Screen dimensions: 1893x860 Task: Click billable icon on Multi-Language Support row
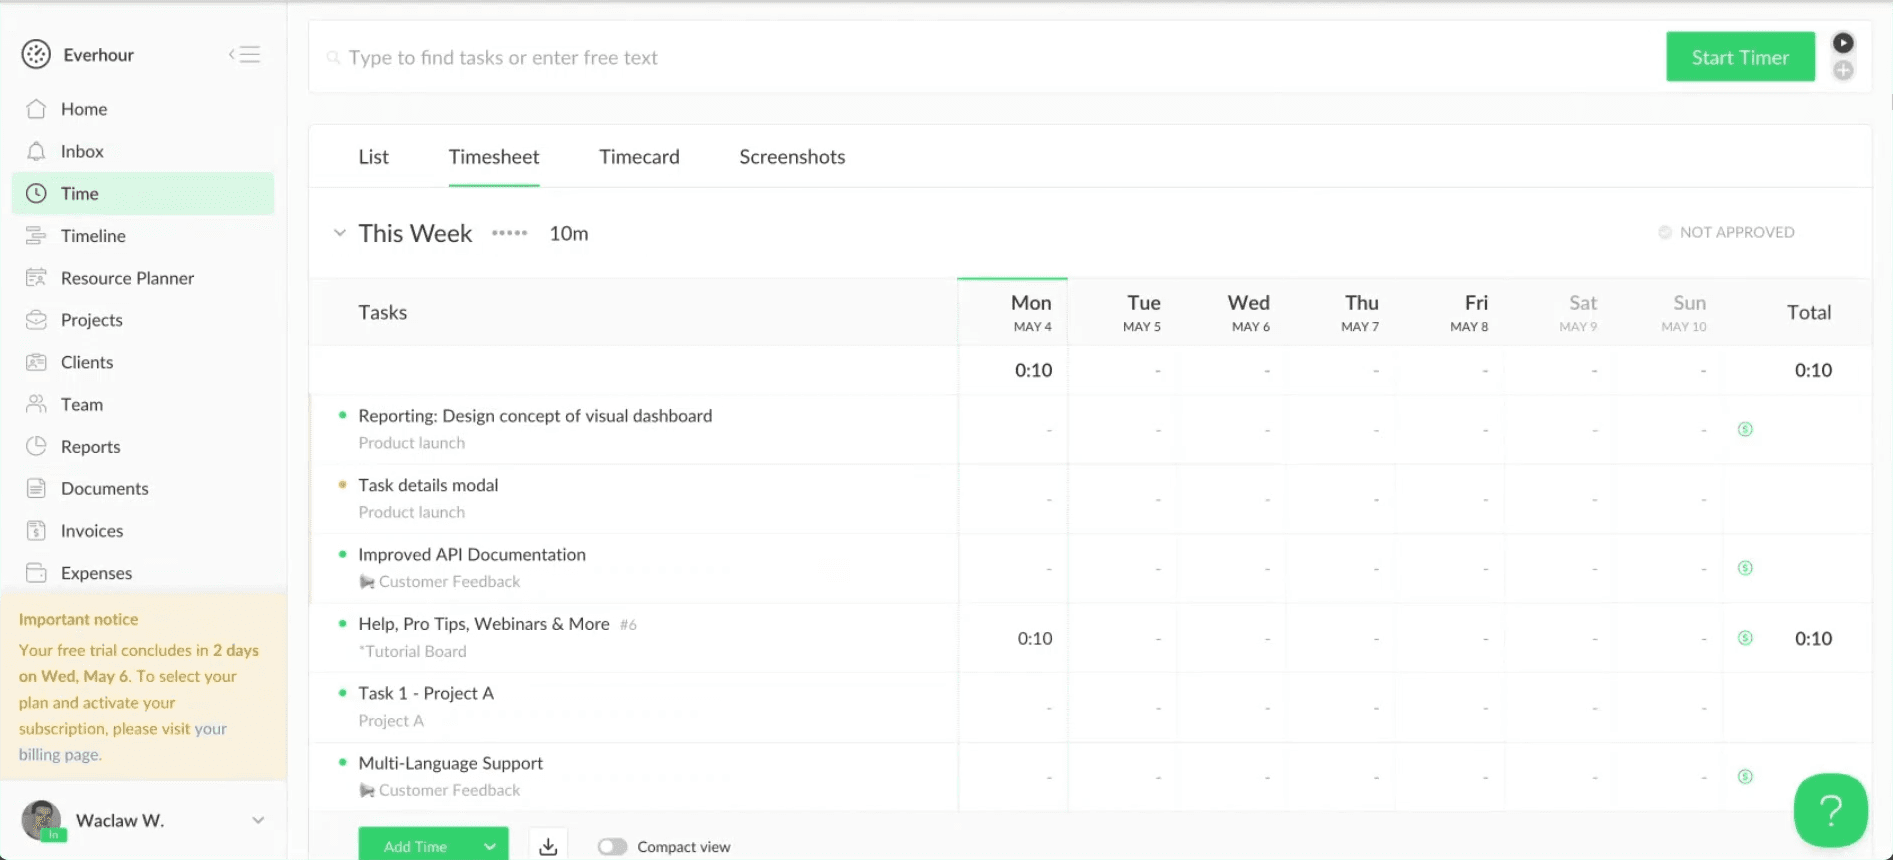(x=1745, y=777)
